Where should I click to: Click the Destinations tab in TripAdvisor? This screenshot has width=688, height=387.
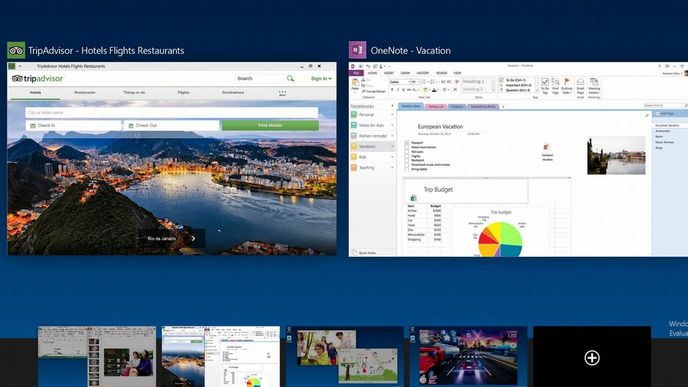(x=233, y=93)
